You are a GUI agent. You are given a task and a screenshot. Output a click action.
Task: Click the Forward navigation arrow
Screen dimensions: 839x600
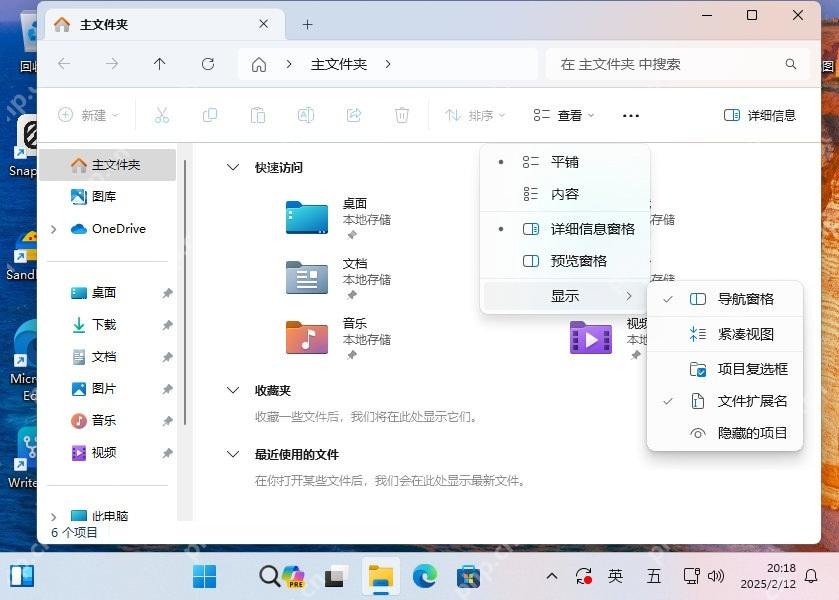tap(112, 64)
